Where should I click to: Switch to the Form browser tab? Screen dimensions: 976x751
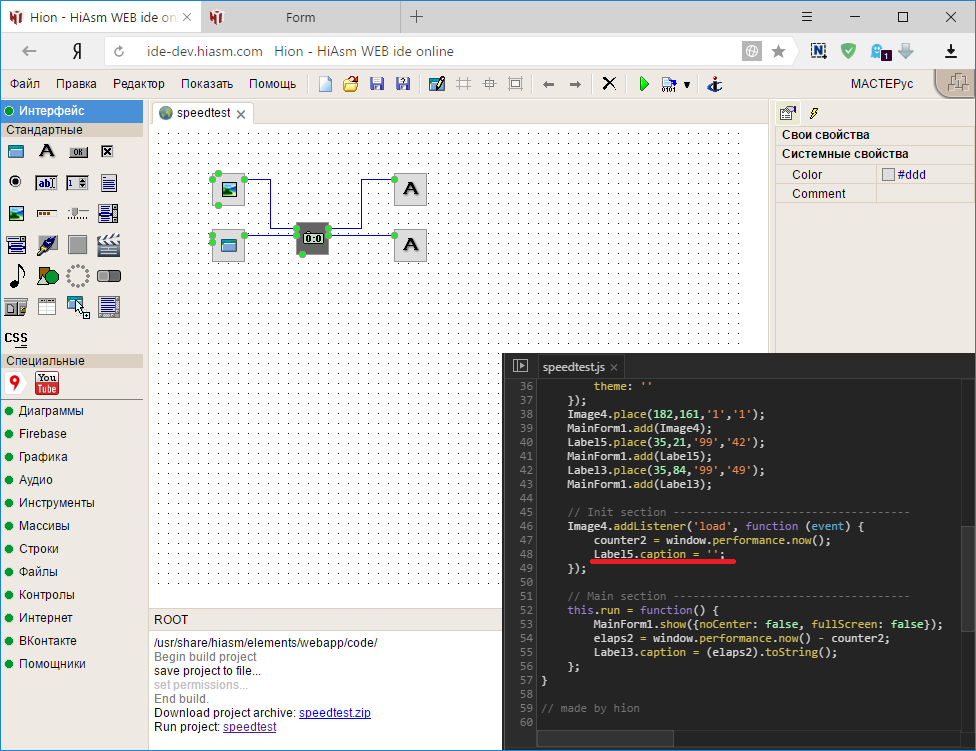click(301, 17)
